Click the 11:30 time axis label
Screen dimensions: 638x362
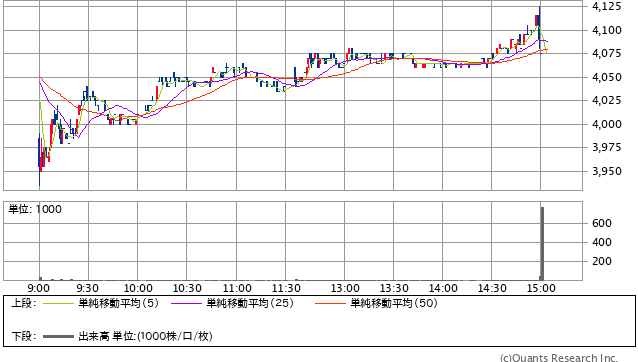(x=286, y=288)
